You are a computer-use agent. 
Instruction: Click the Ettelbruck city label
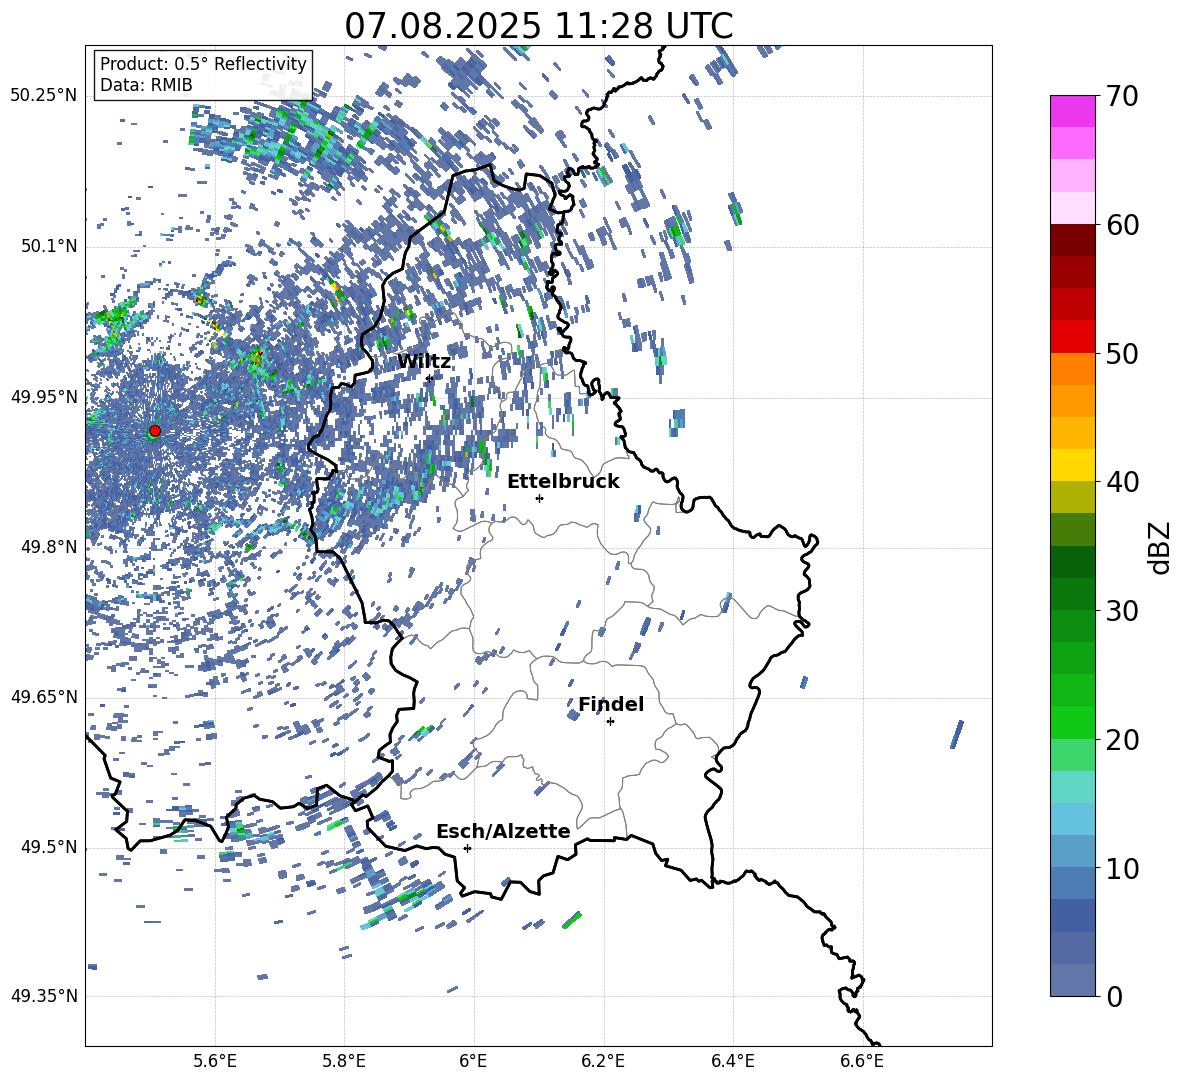tap(563, 482)
